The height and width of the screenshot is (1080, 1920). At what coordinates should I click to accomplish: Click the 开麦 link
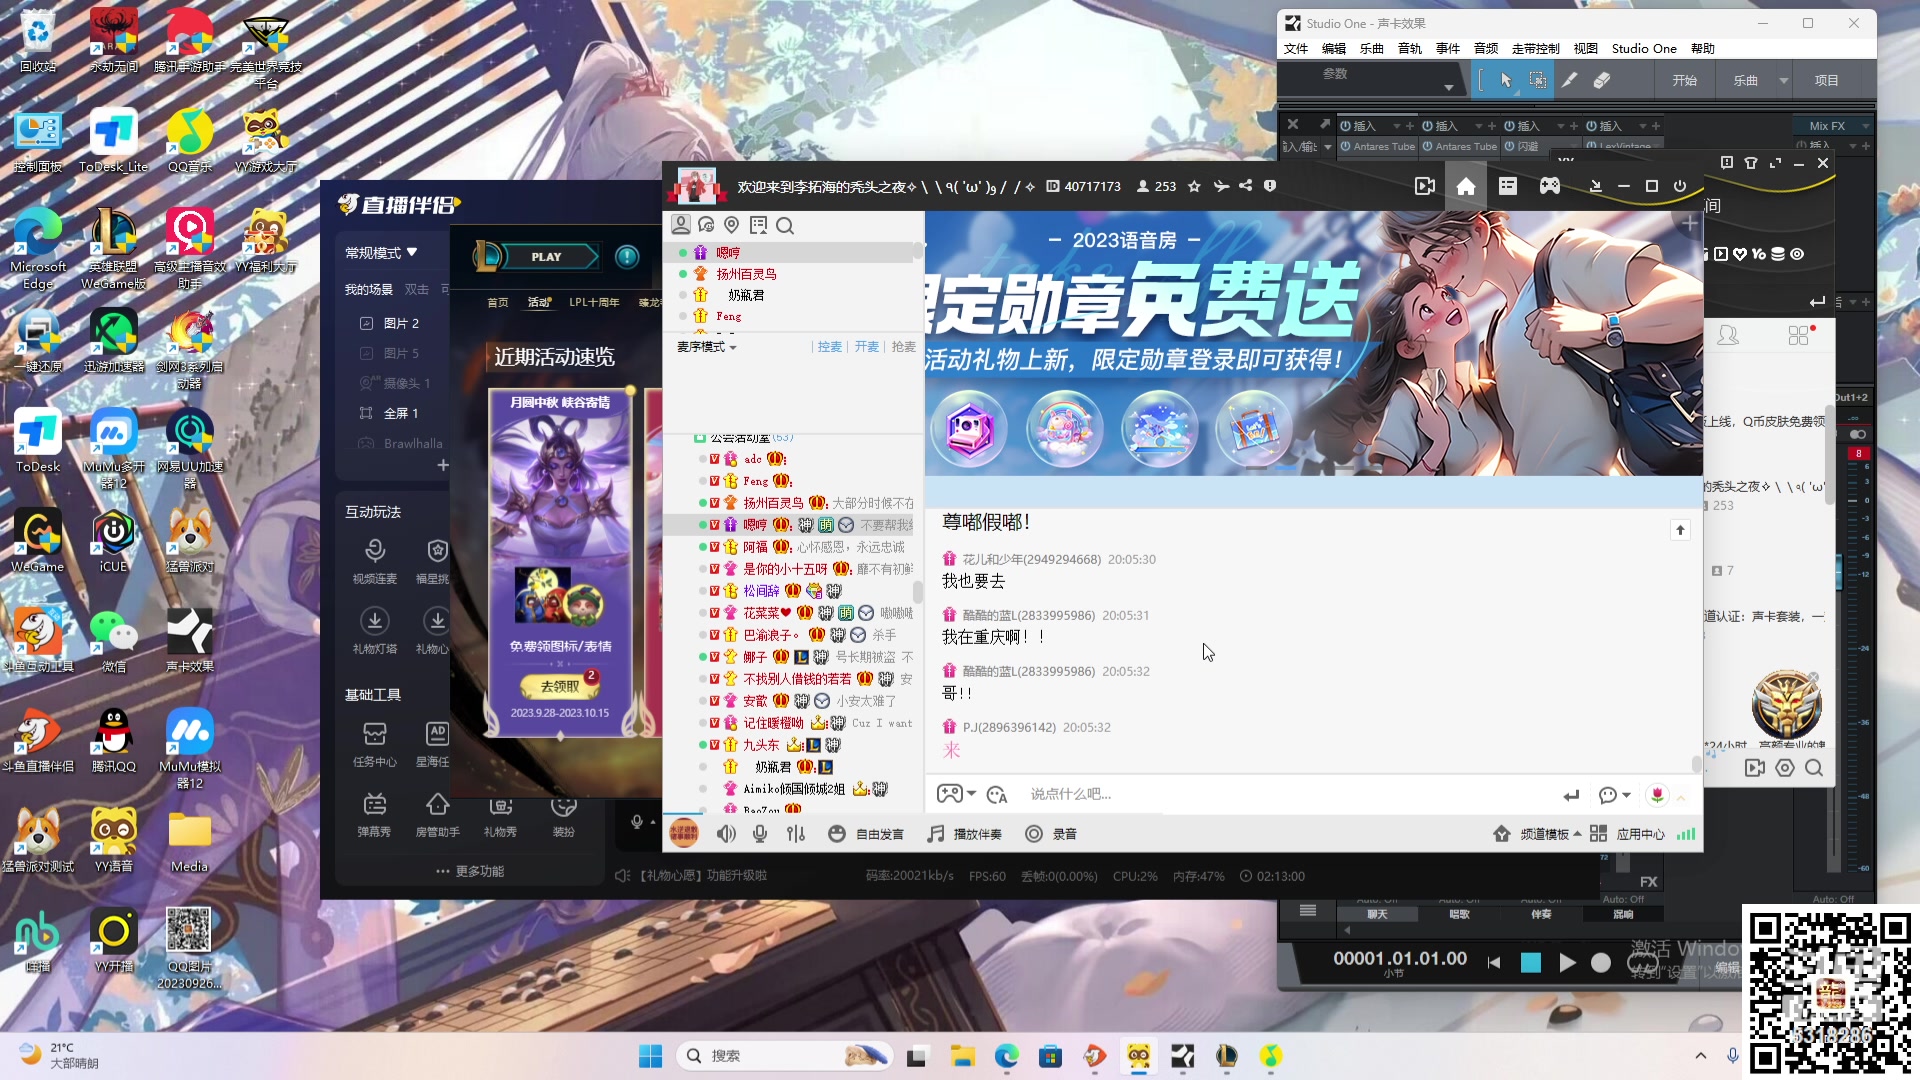(866, 347)
